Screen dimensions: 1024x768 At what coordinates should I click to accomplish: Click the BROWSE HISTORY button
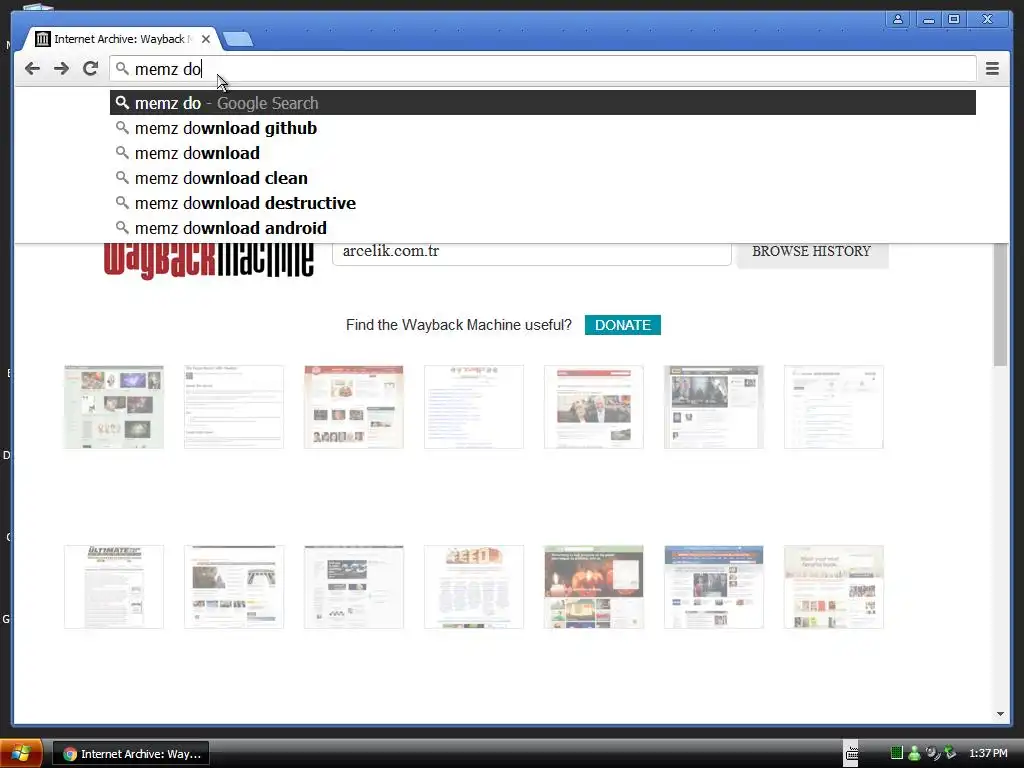812,253
